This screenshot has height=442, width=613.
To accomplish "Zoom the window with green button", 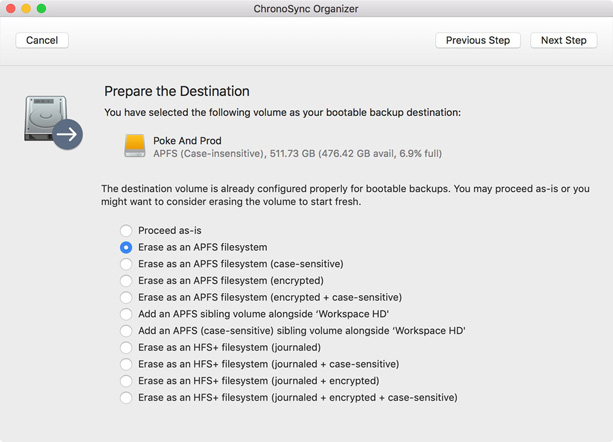I will (x=41, y=8).
